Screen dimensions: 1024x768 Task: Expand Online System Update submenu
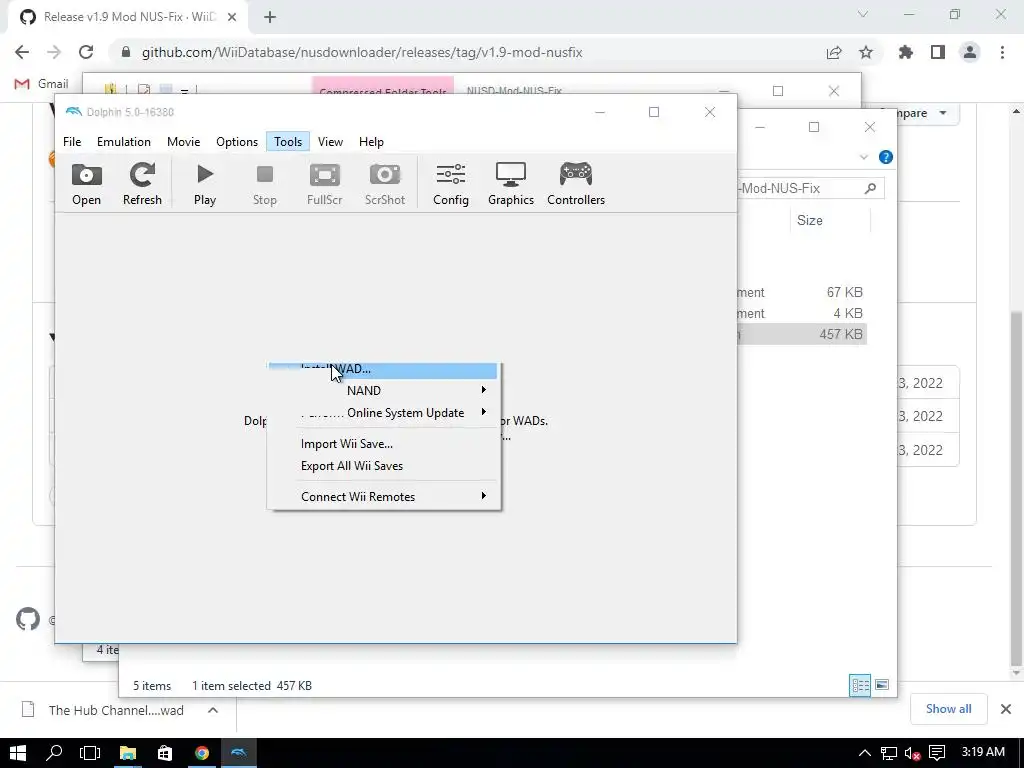[x=383, y=413]
